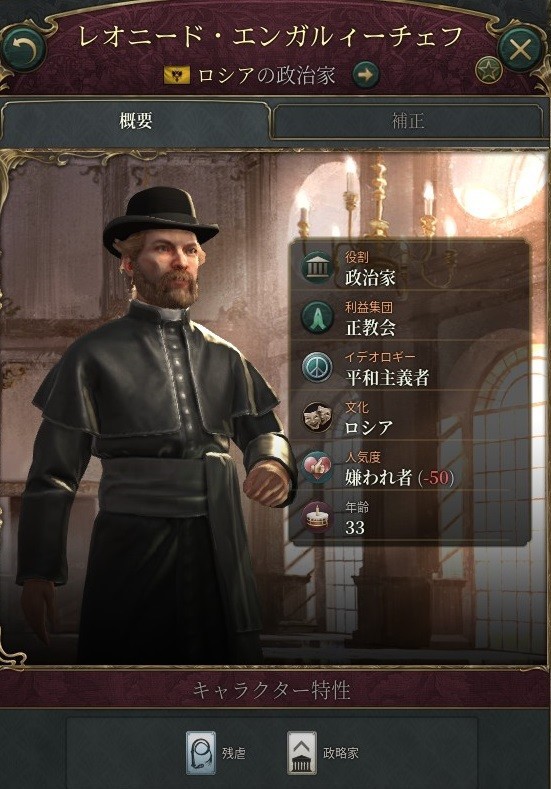
Task: Select the 政略家 trait icon
Action: point(301,753)
